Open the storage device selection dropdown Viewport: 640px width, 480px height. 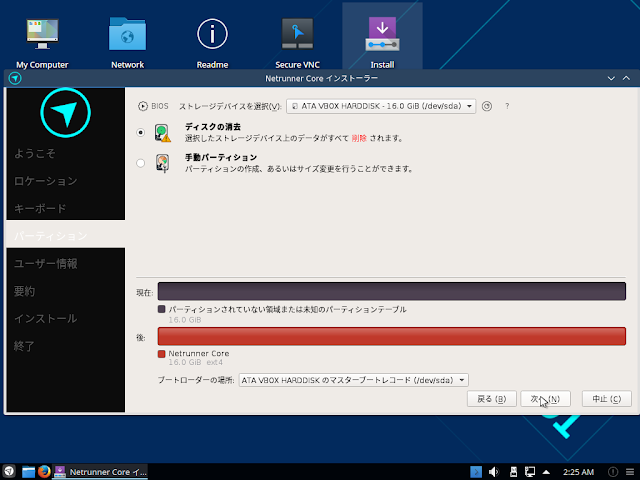(381, 106)
